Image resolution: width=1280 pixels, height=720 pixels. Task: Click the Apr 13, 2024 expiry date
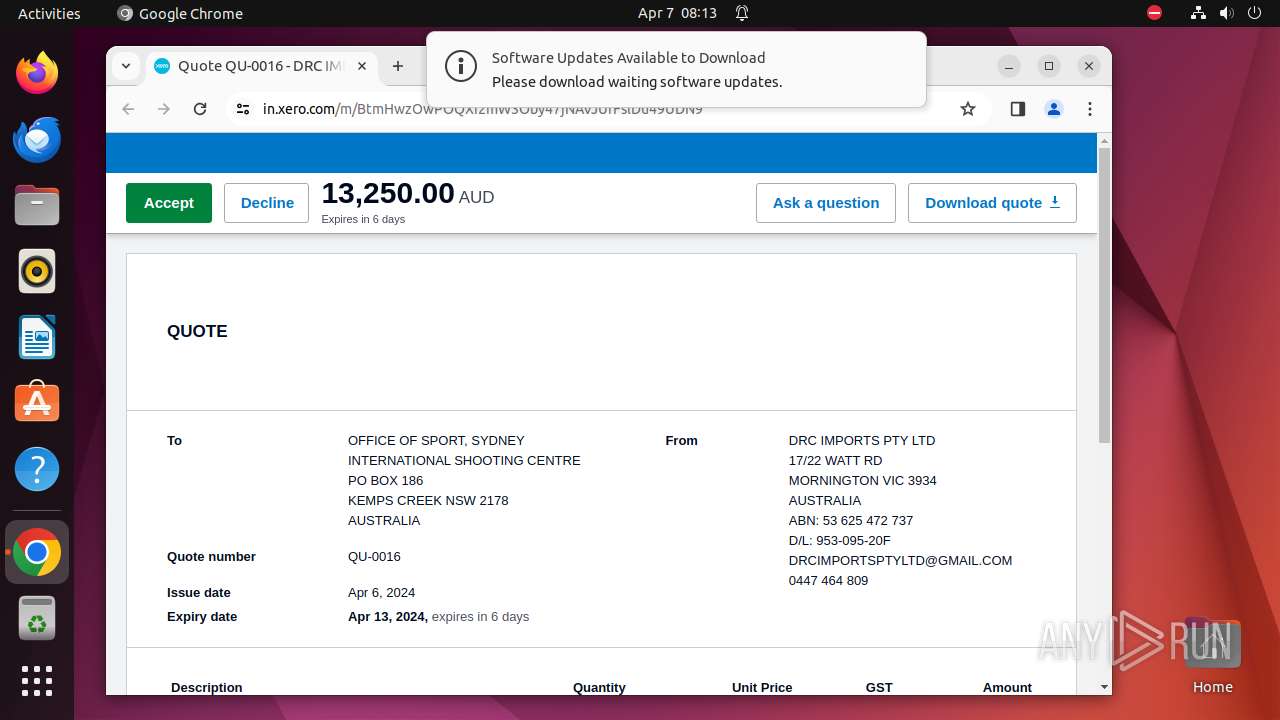(x=388, y=617)
